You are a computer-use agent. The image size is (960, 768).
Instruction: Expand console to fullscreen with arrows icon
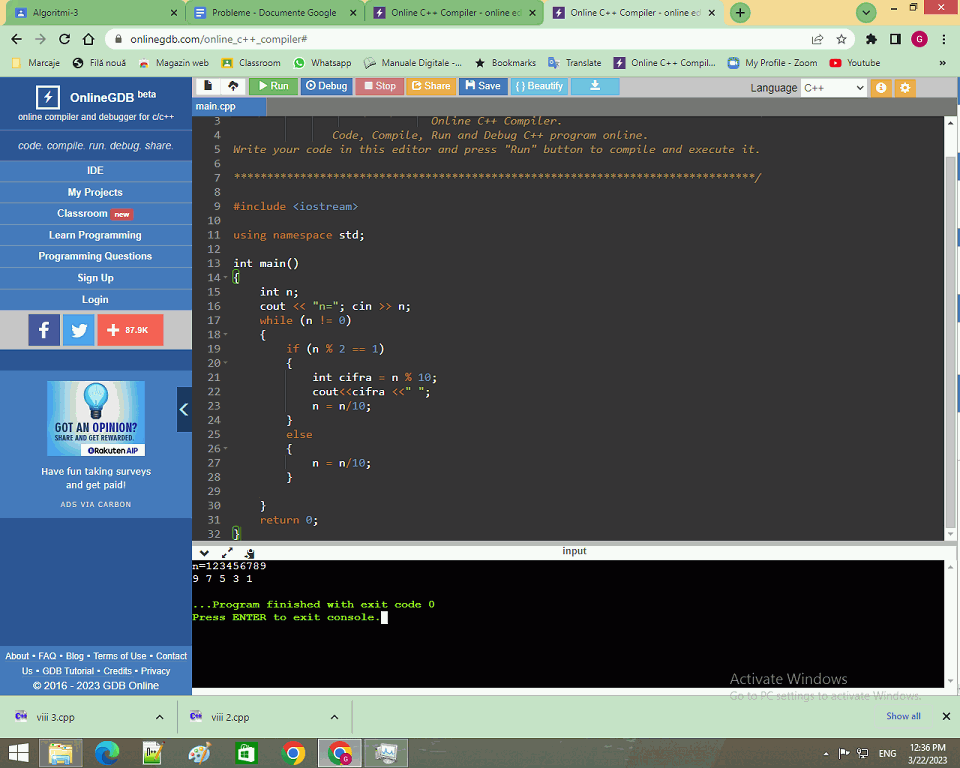pos(227,552)
